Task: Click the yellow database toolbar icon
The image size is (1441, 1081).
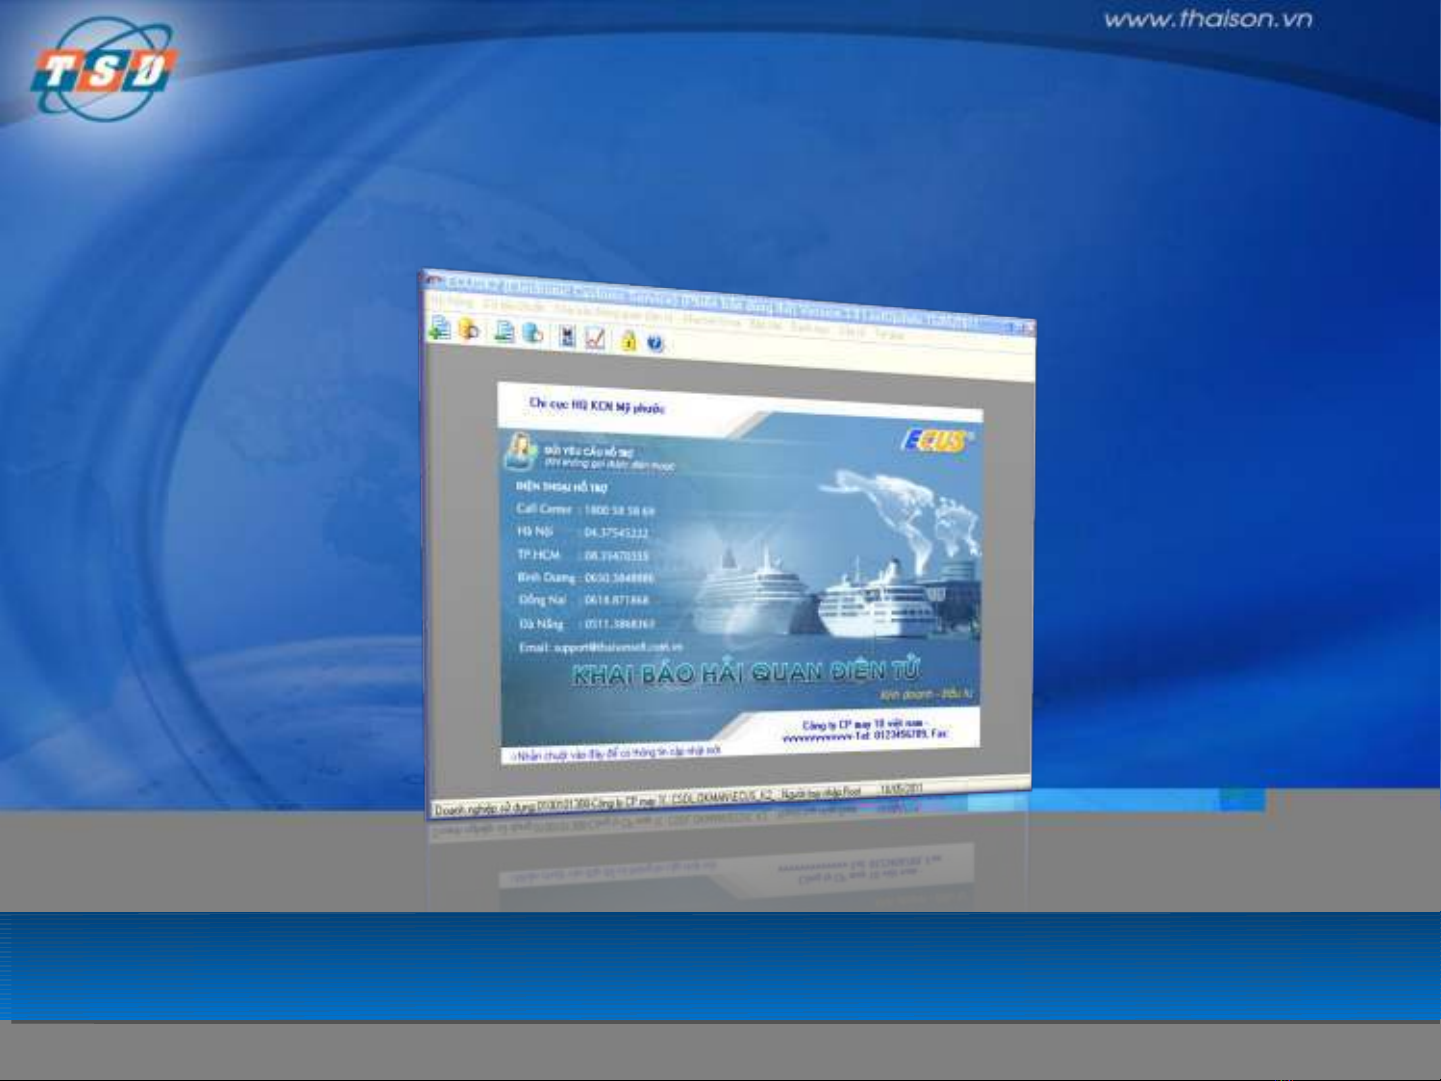Action: pos(468,329)
